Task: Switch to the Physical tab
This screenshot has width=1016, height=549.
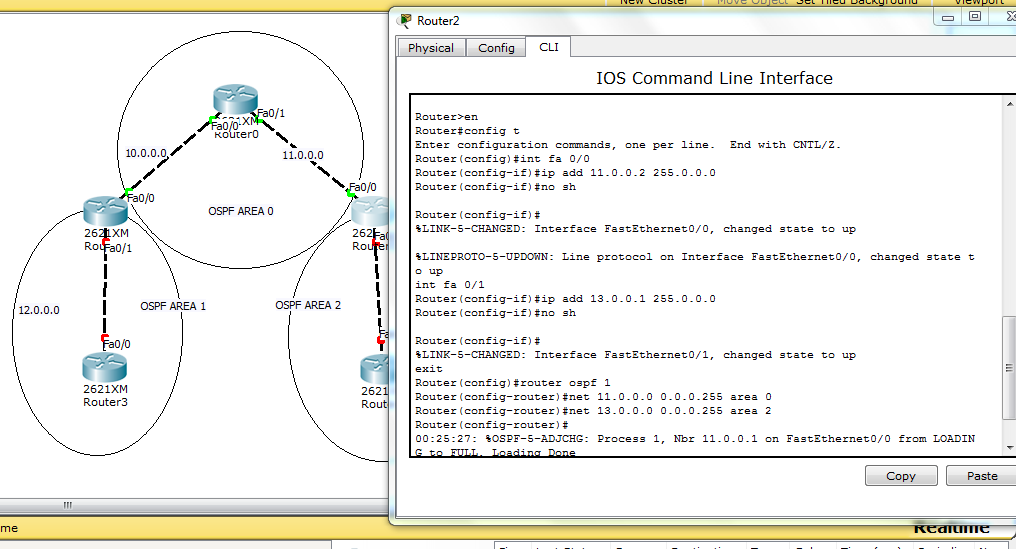Action: pyautogui.click(x=431, y=48)
